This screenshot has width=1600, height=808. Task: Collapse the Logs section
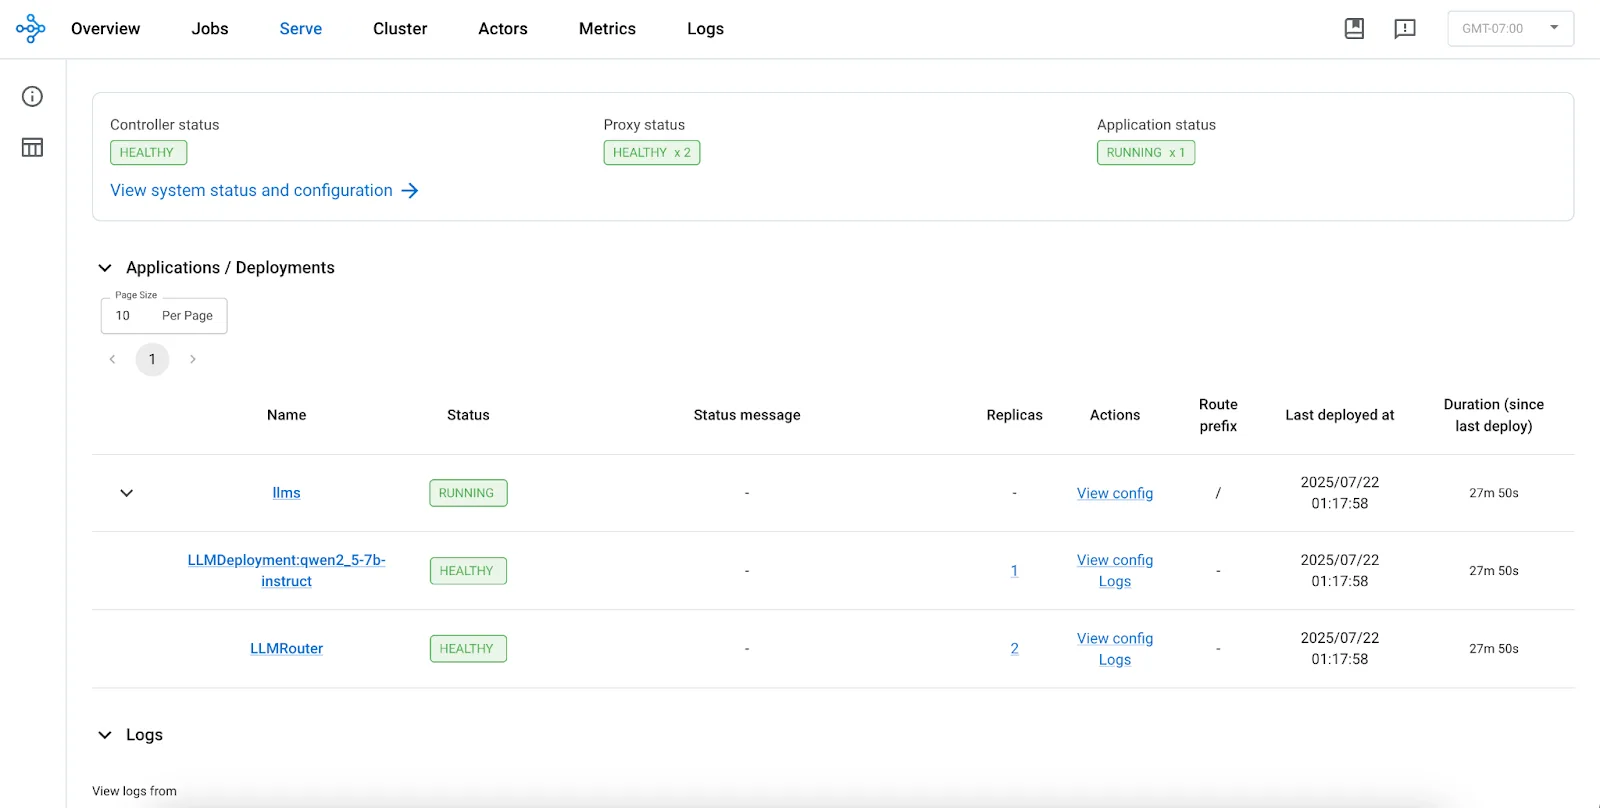105,735
